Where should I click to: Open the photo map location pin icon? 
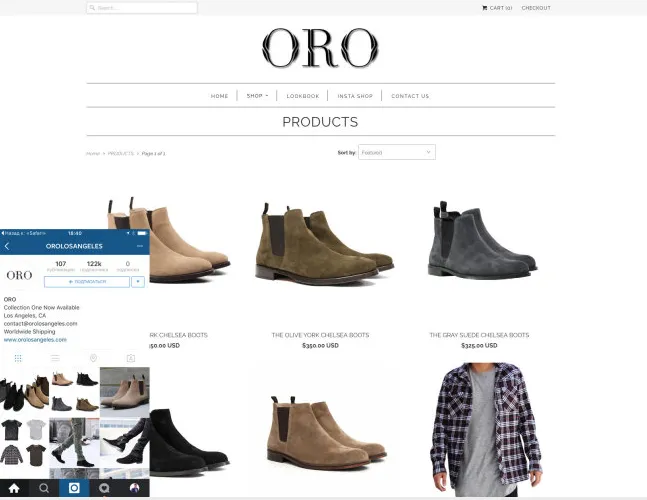tap(93, 358)
